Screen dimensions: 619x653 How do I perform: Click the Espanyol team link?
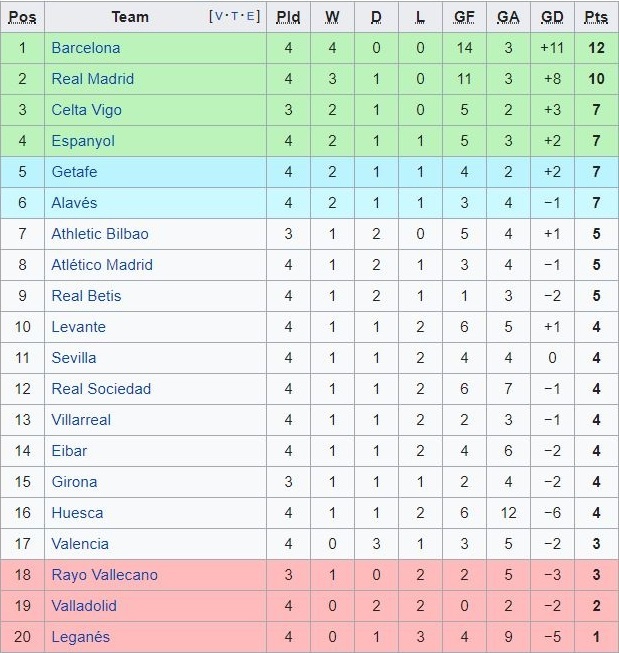coord(83,141)
